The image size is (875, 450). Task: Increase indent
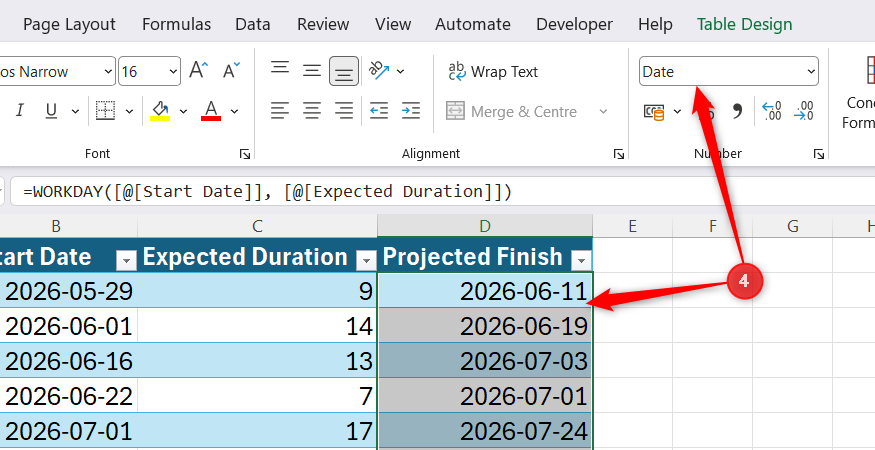[411, 111]
